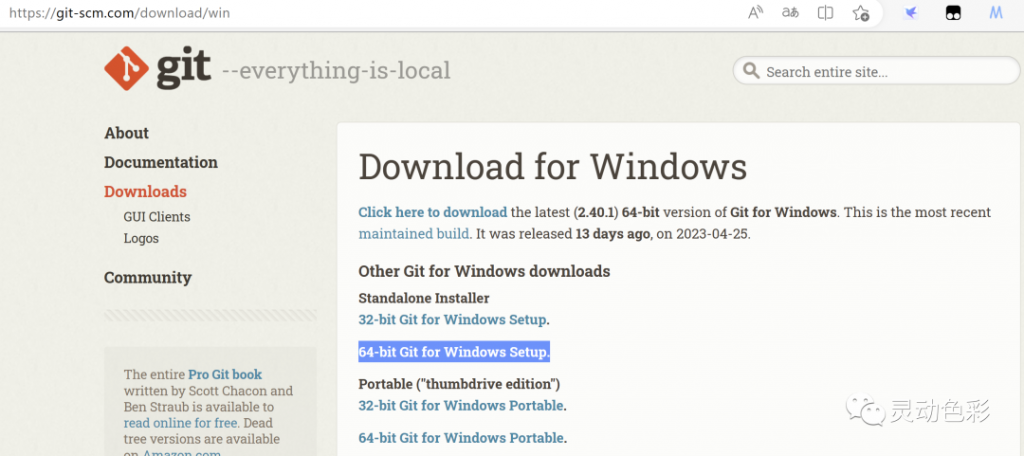Click 'Other Git for Windows downloads' heading
This screenshot has width=1024, height=456.
tap(484, 272)
